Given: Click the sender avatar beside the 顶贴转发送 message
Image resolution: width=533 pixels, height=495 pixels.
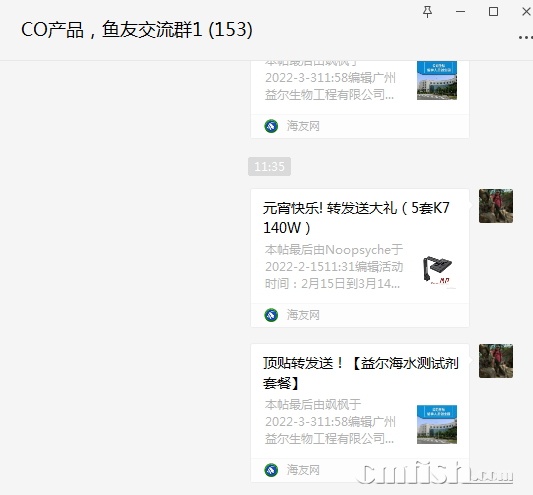Looking at the screenshot, I should (496, 361).
